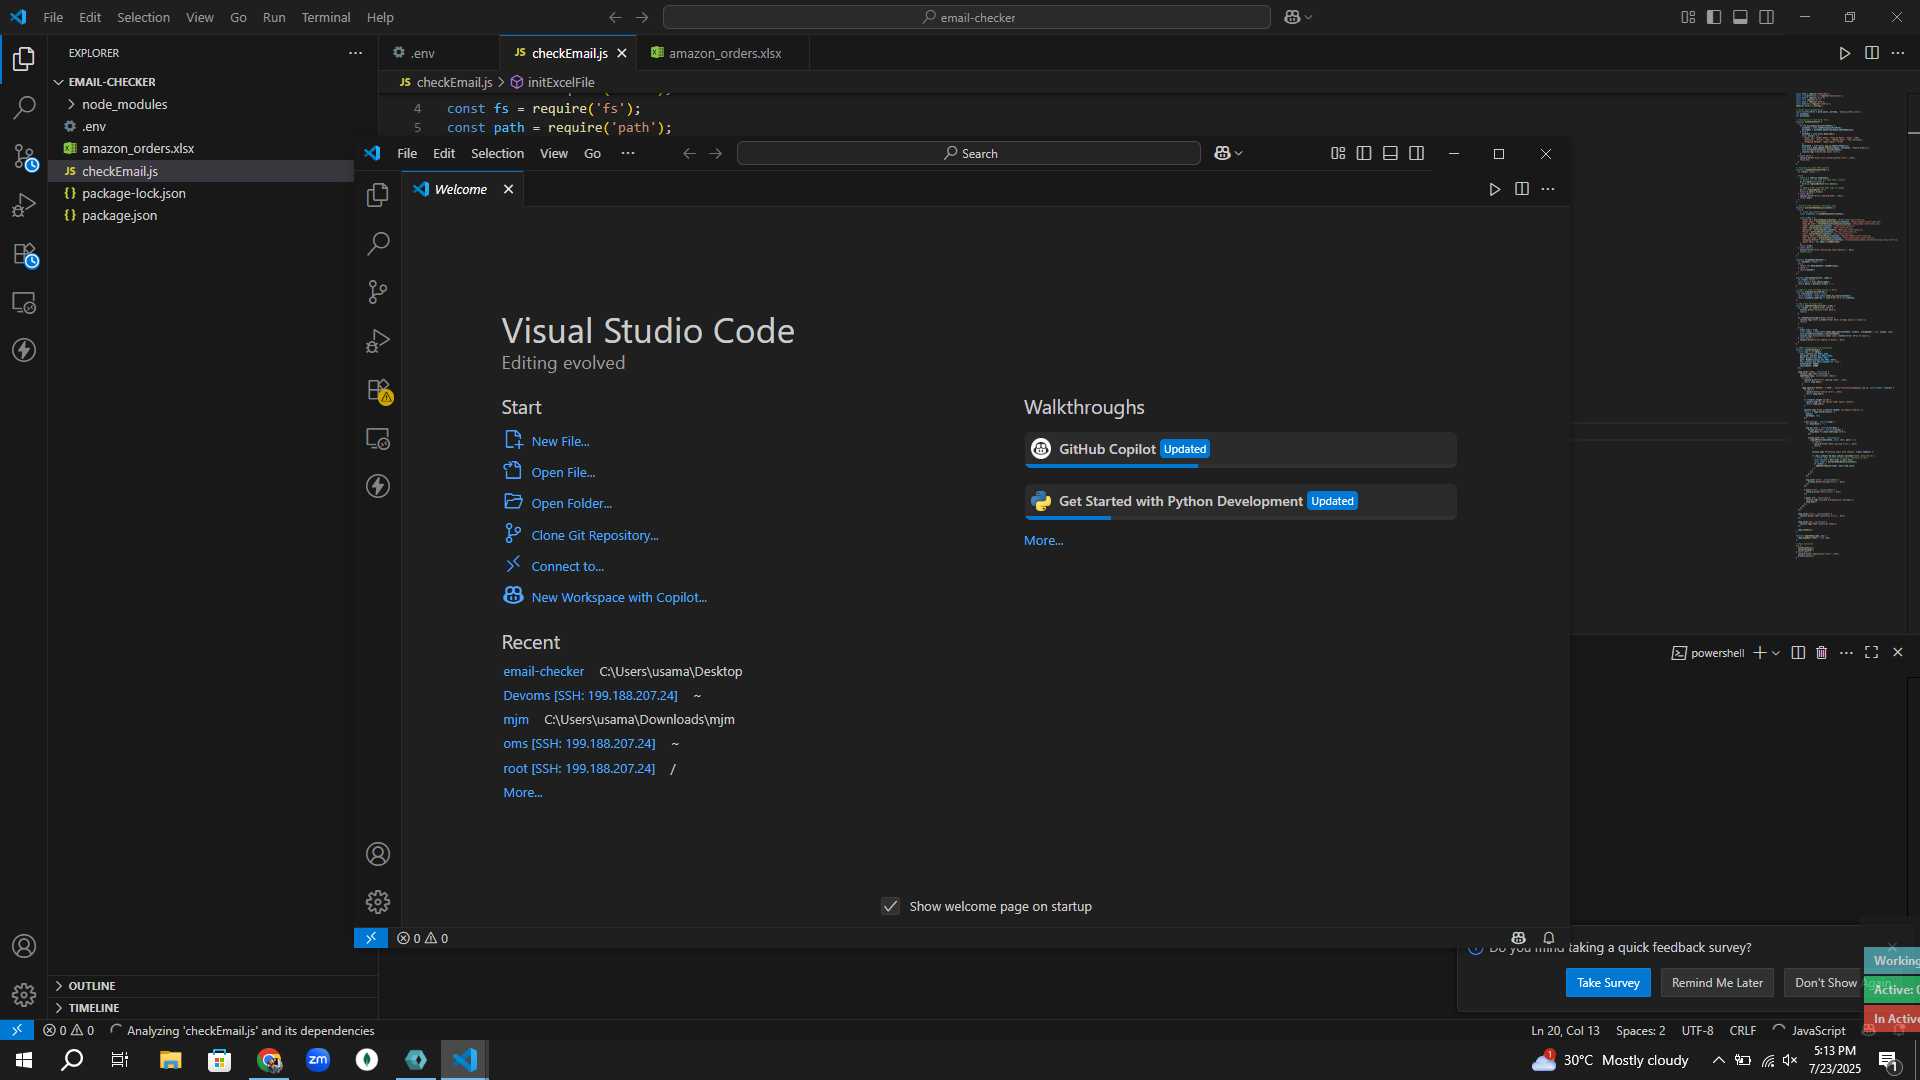Toggle Show welcome page on startup checkbox
Screen dimensions: 1920x1080
click(x=891, y=906)
